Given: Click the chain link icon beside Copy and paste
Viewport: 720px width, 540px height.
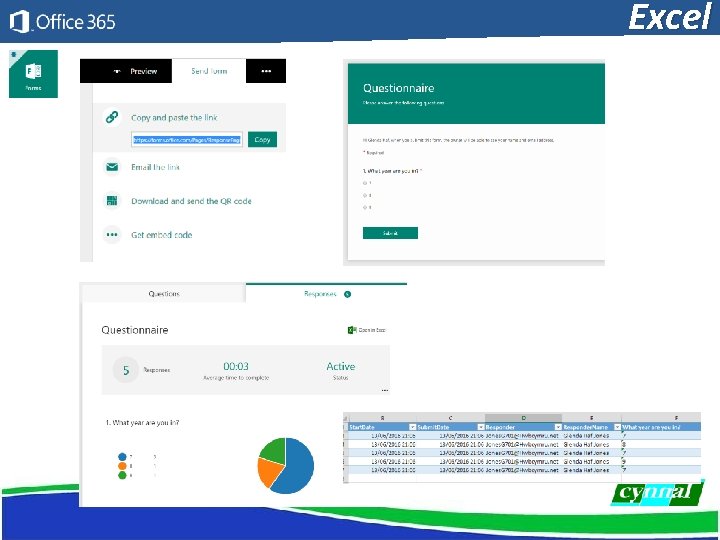Looking at the screenshot, I should tap(112, 117).
